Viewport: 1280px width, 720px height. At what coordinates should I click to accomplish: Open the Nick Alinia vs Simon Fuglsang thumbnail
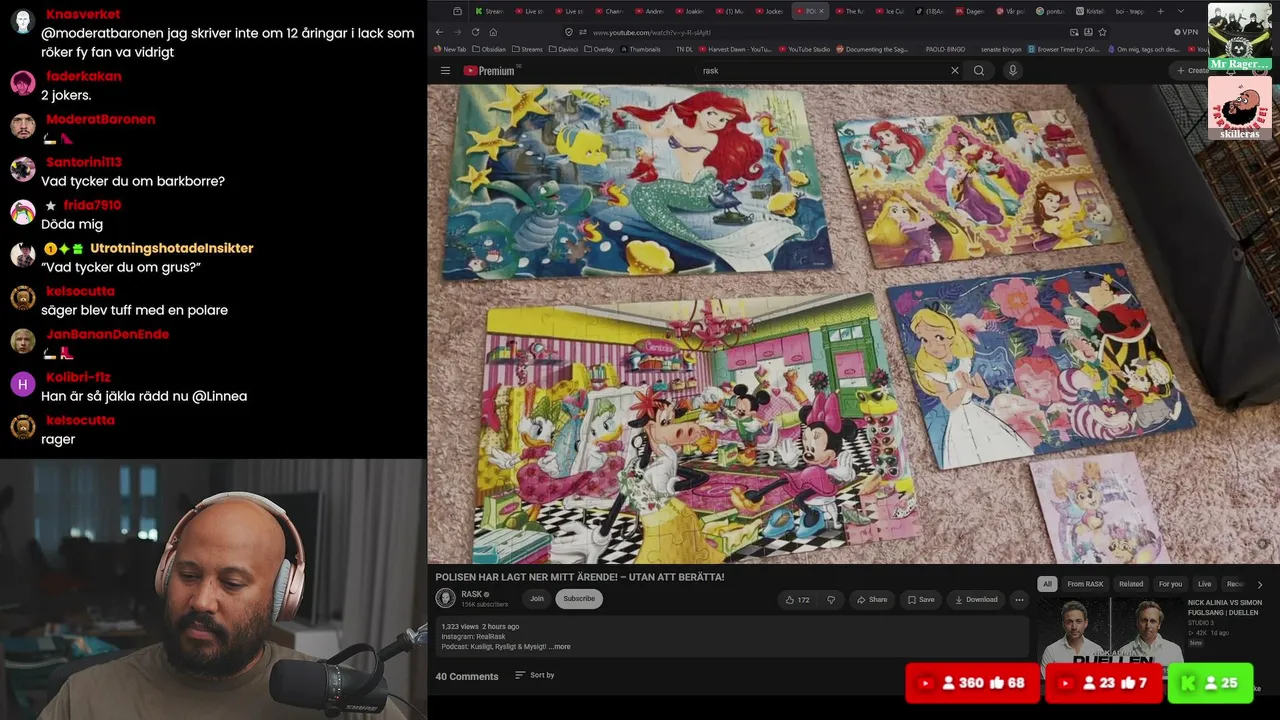click(x=1109, y=637)
